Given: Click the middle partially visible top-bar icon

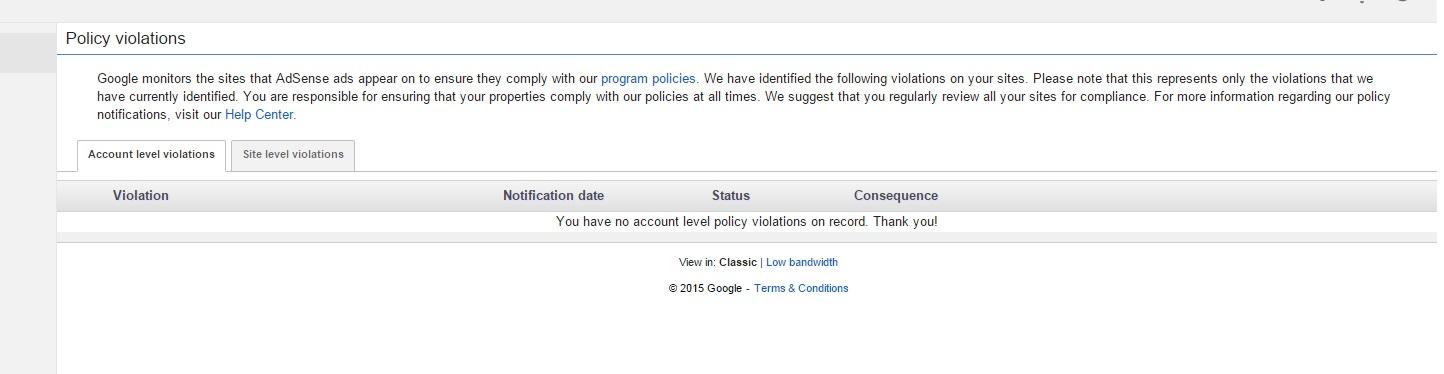Looking at the screenshot, I should point(1361,2).
